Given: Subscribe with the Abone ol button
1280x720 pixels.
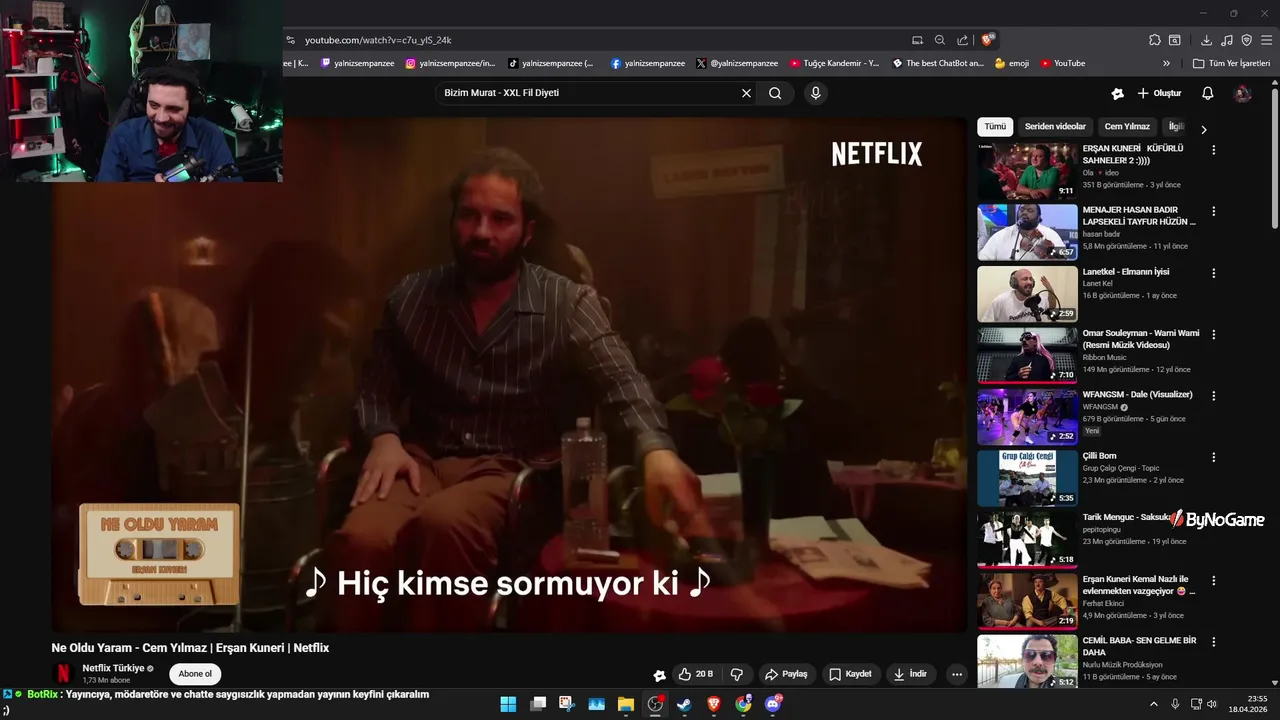Looking at the screenshot, I should (195, 674).
